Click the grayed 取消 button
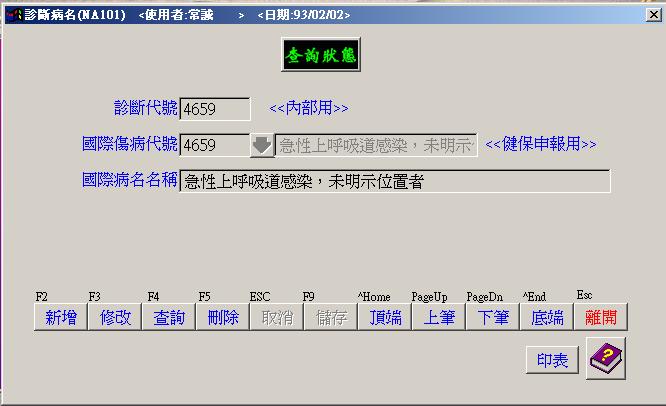This screenshot has height=406, width=666. 277,318
